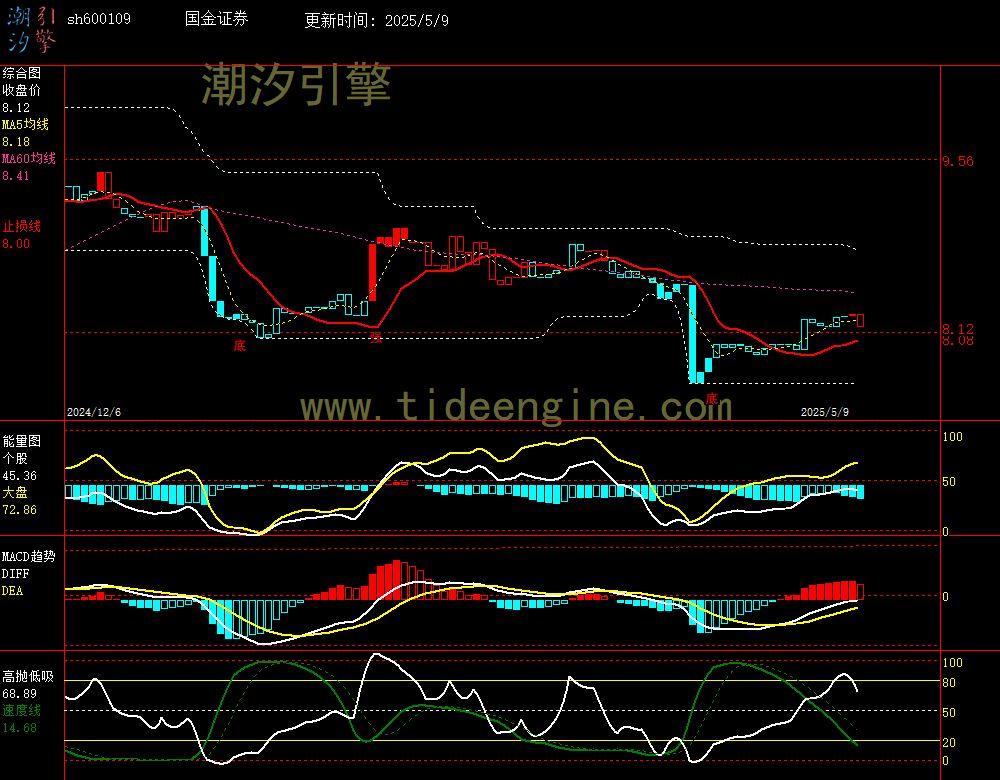Viewport: 1000px width, 780px height.
Task: Select the 8.08 price axis label
Action: point(958,341)
